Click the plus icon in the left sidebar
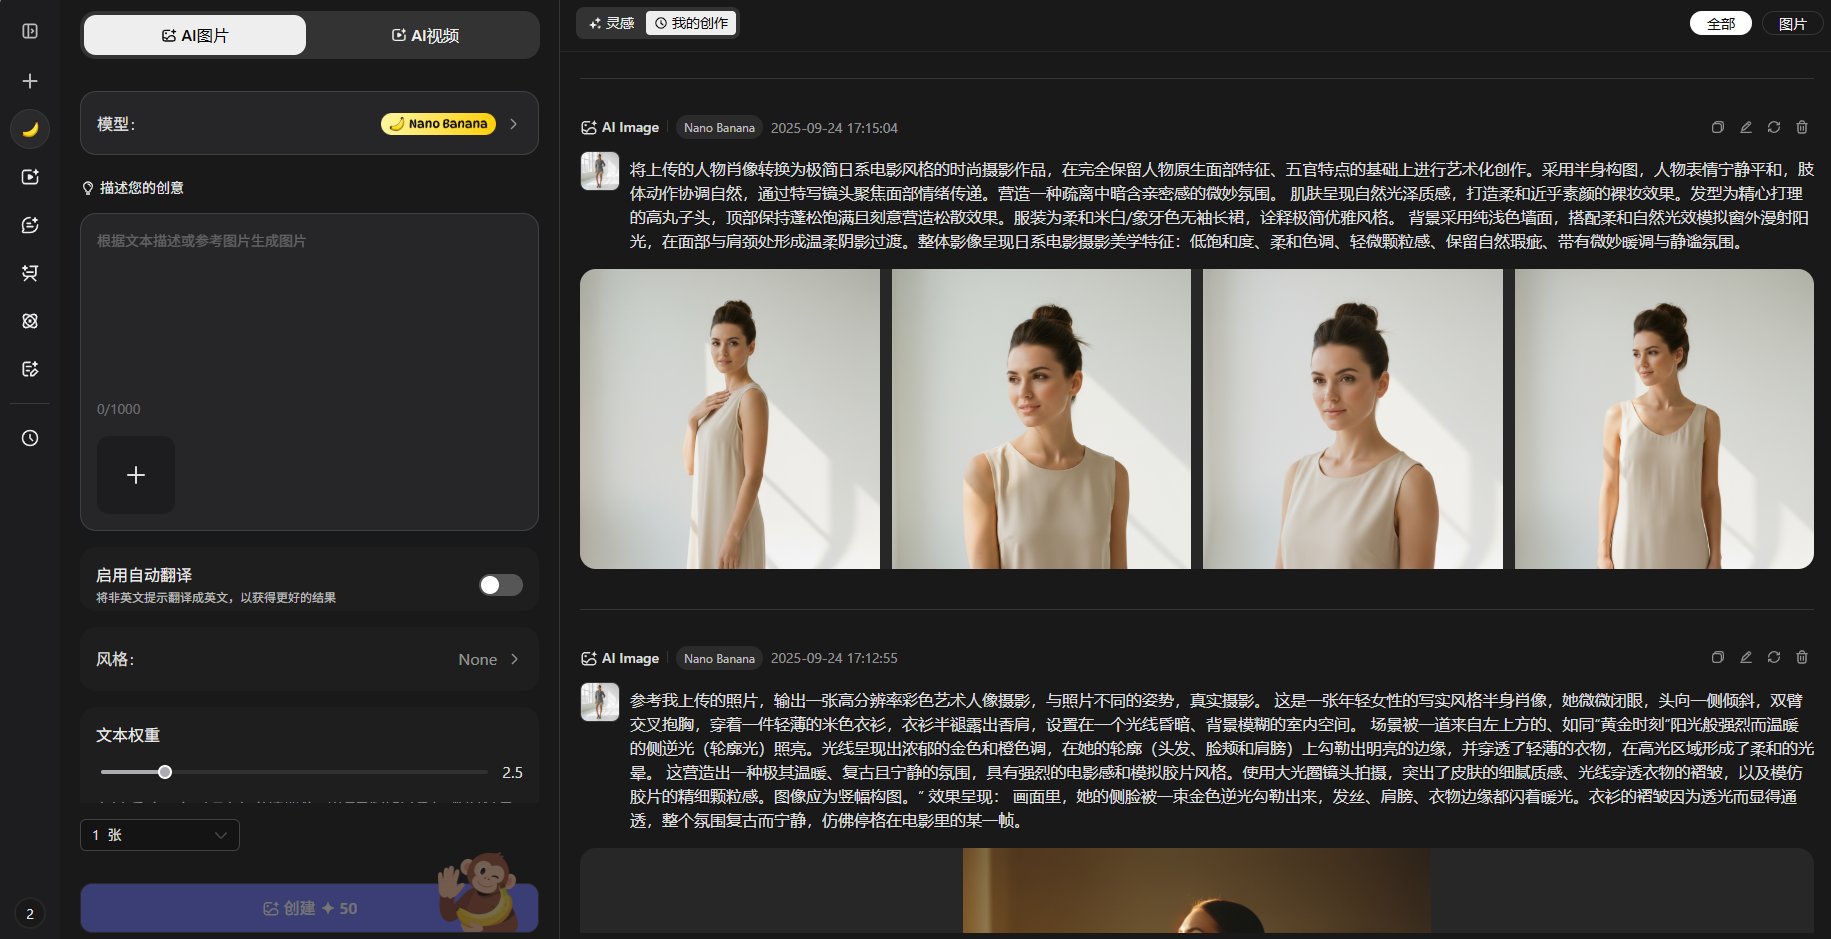This screenshot has height=939, width=1831. click(30, 81)
